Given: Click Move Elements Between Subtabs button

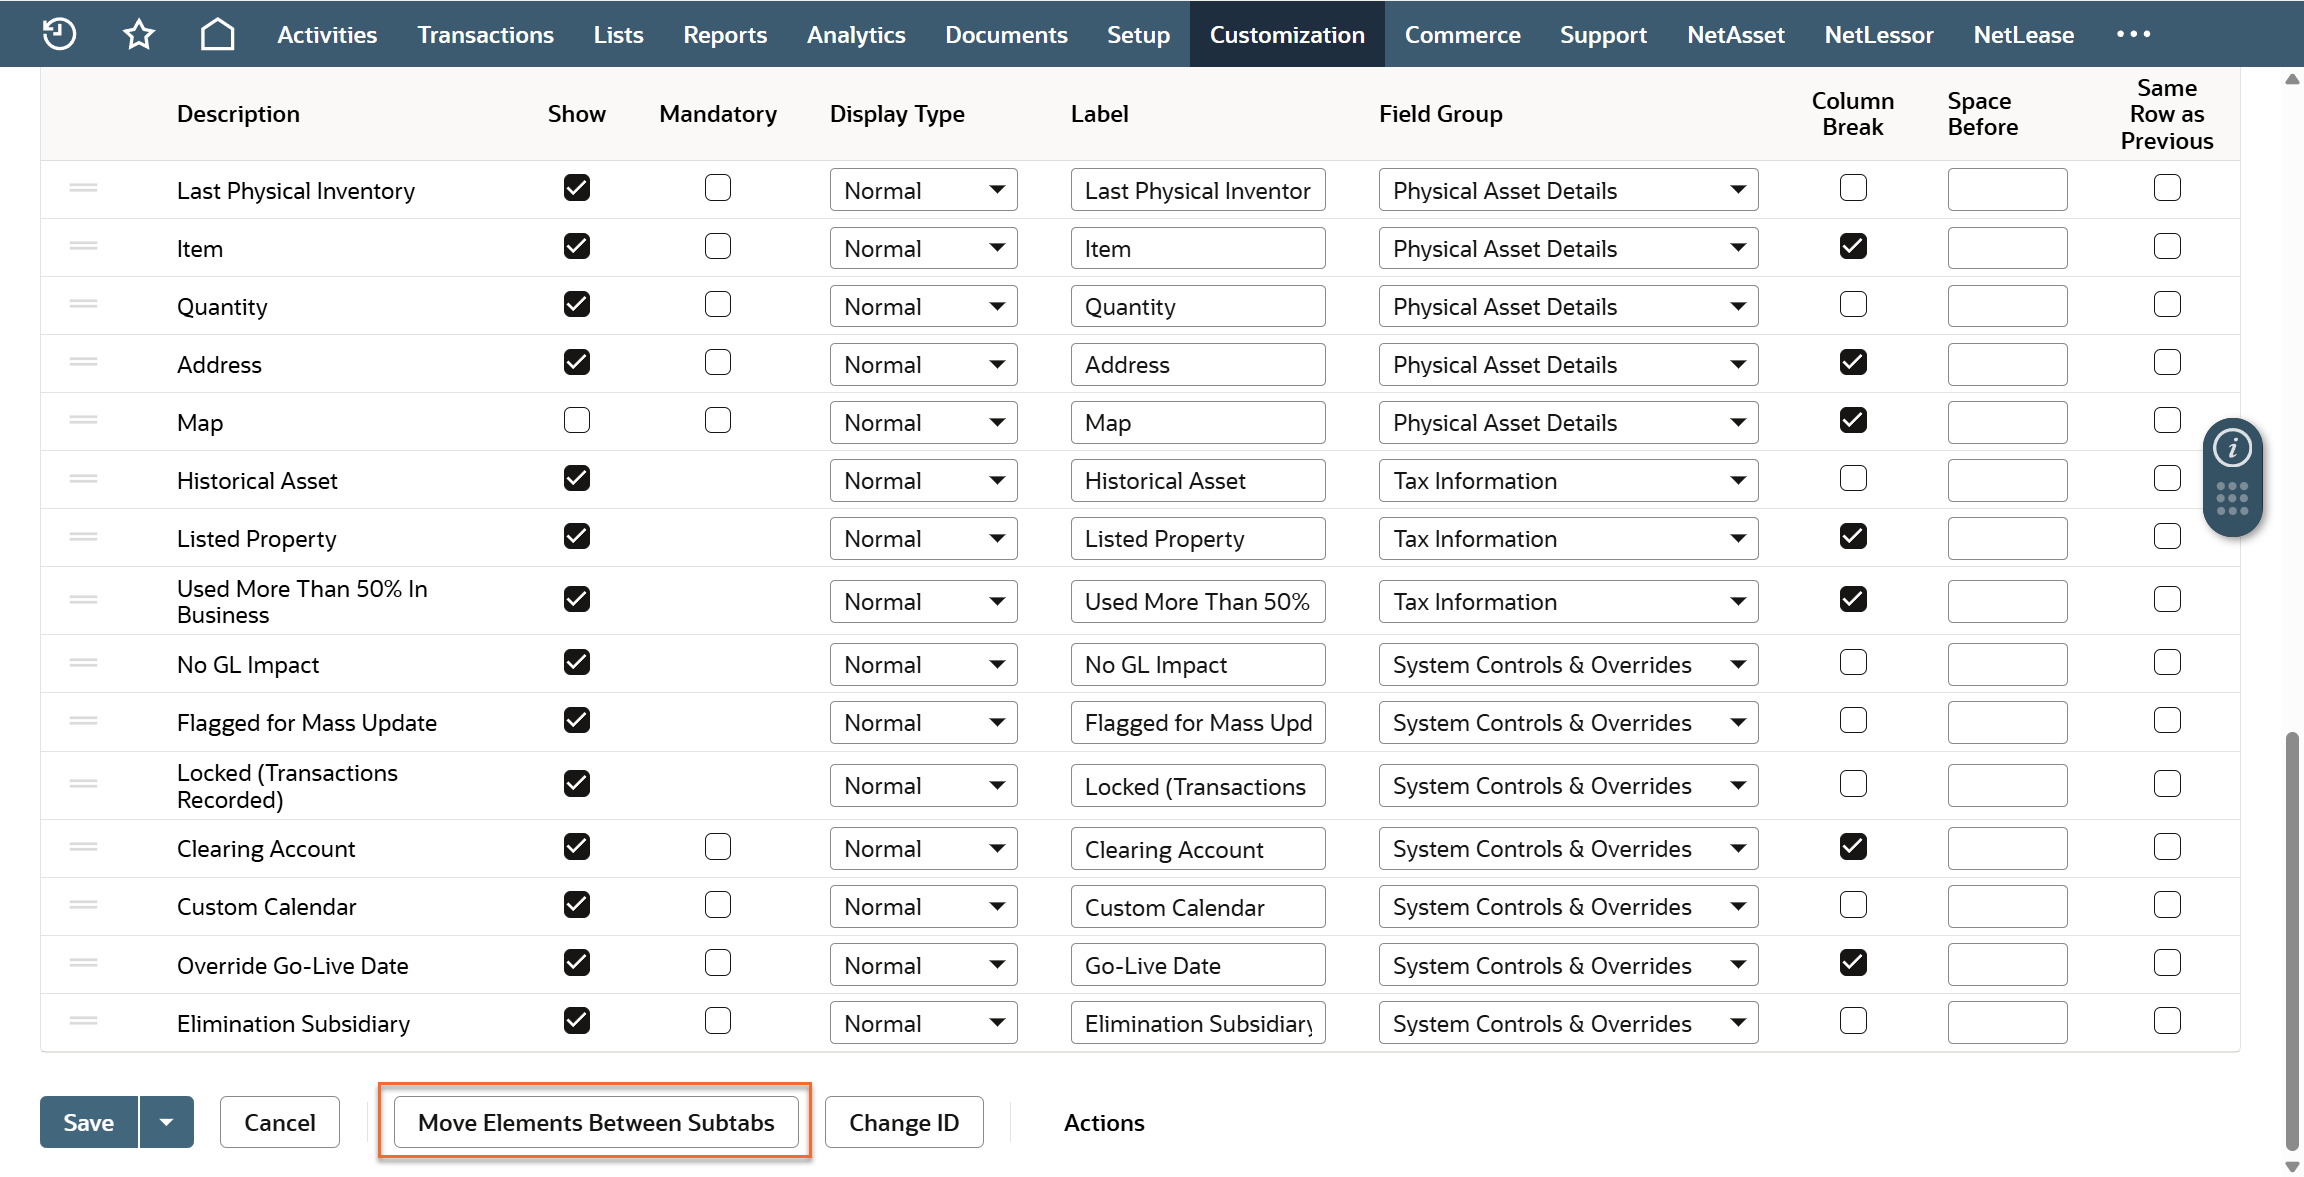Looking at the screenshot, I should [596, 1122].
